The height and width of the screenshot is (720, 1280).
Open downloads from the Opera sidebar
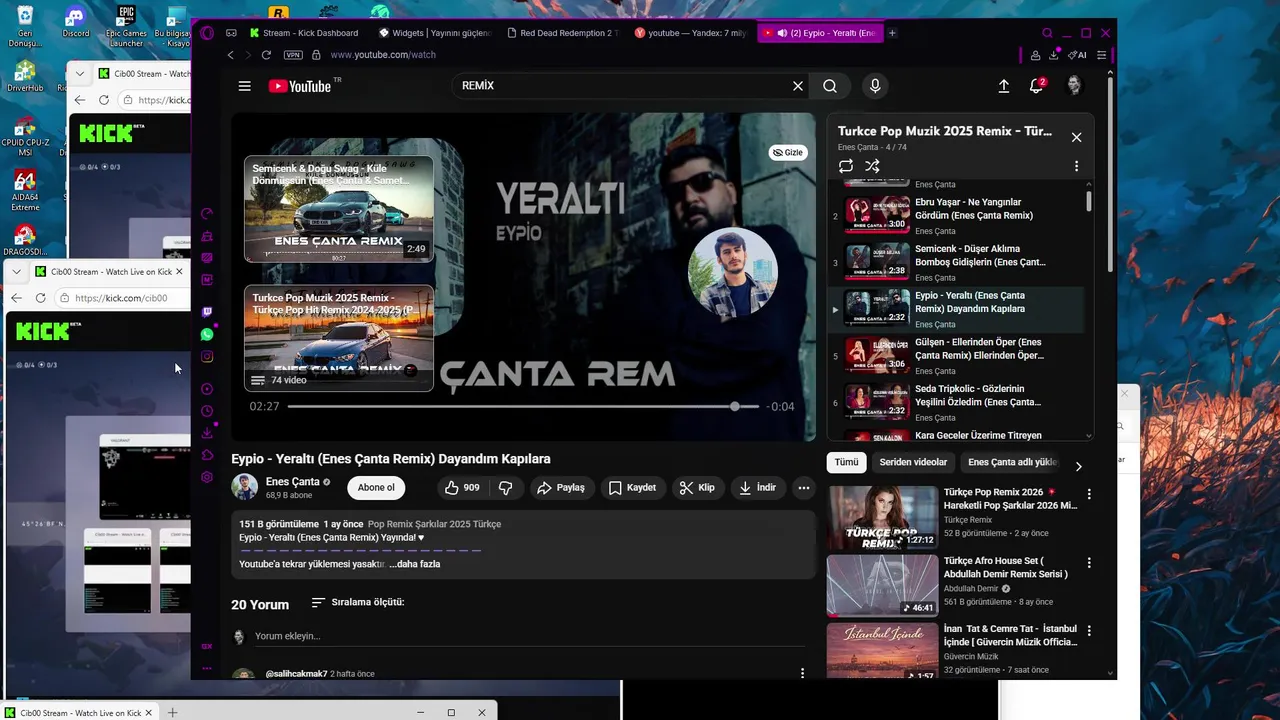(x=207, y=433)
